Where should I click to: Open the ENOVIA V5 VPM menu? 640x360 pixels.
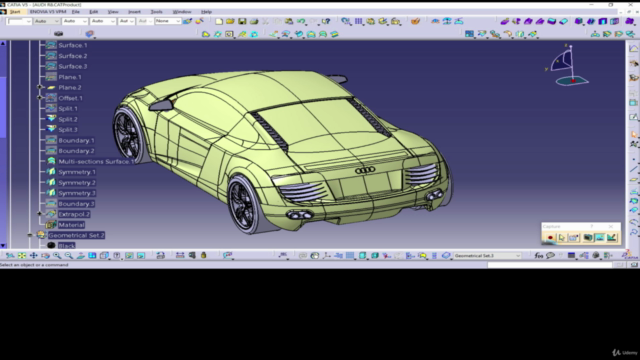click(x=48, y=12)
